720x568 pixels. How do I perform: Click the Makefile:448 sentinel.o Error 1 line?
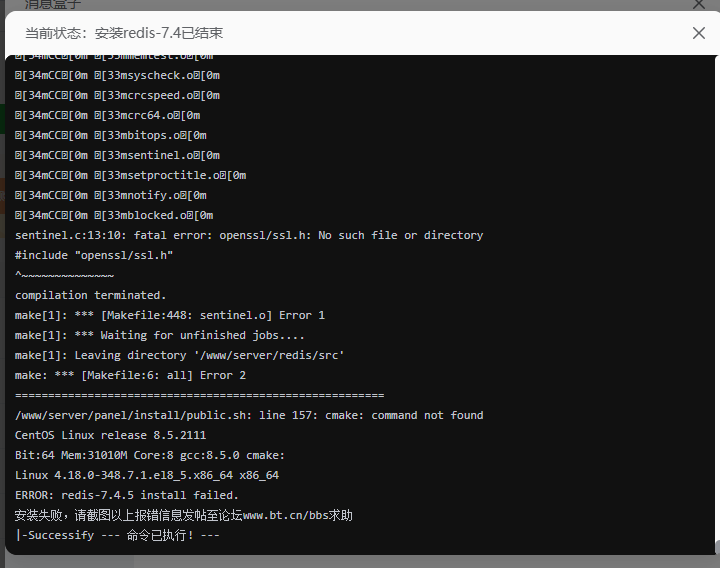pos(170,315)
